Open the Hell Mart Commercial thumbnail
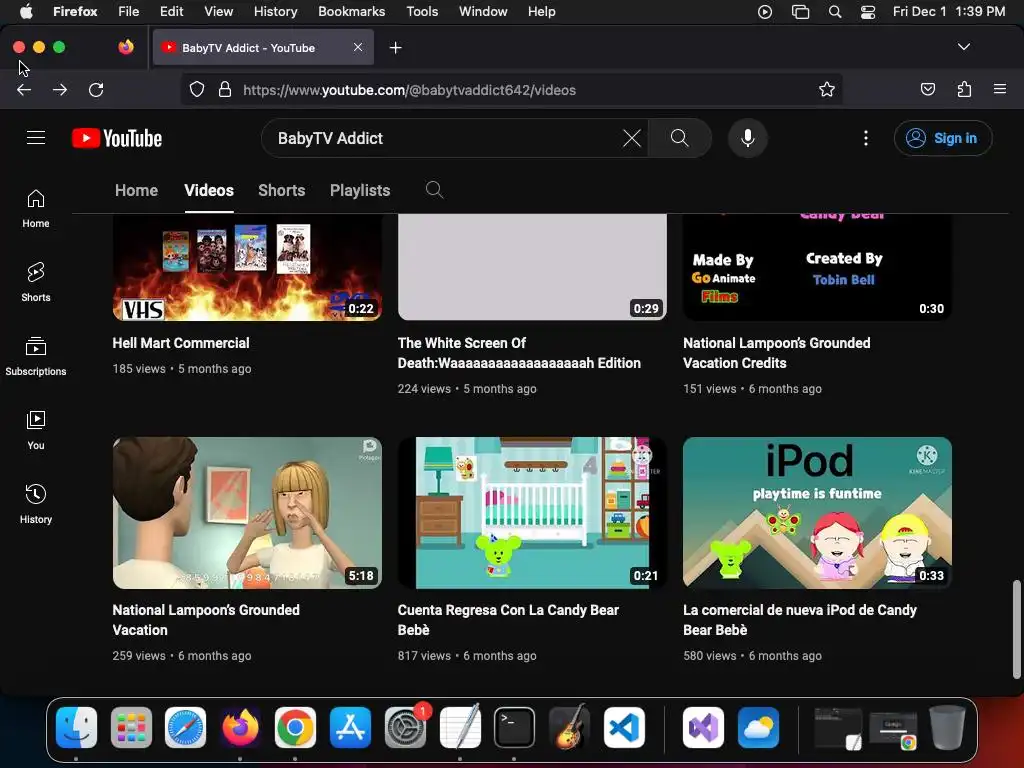1024x768 pixels. (x=247, y=267)
